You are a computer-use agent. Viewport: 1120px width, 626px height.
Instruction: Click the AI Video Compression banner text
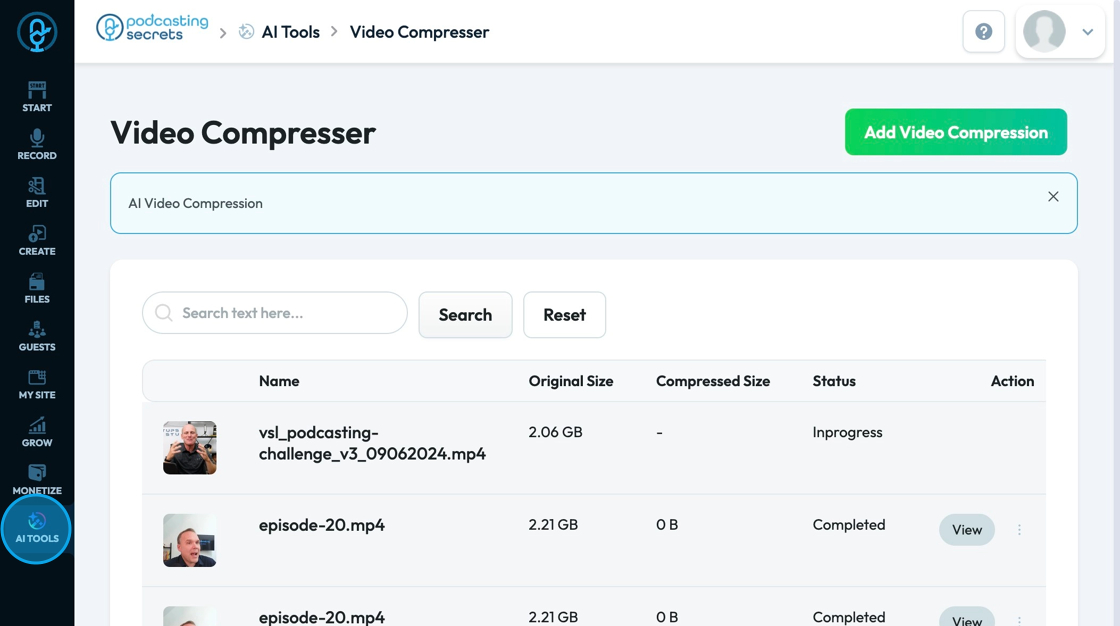point(195,203)
